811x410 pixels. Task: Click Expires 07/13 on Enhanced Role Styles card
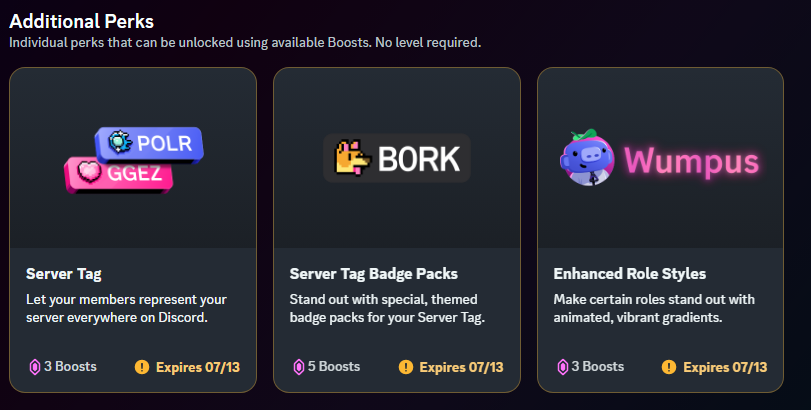[x=725, y=367]
